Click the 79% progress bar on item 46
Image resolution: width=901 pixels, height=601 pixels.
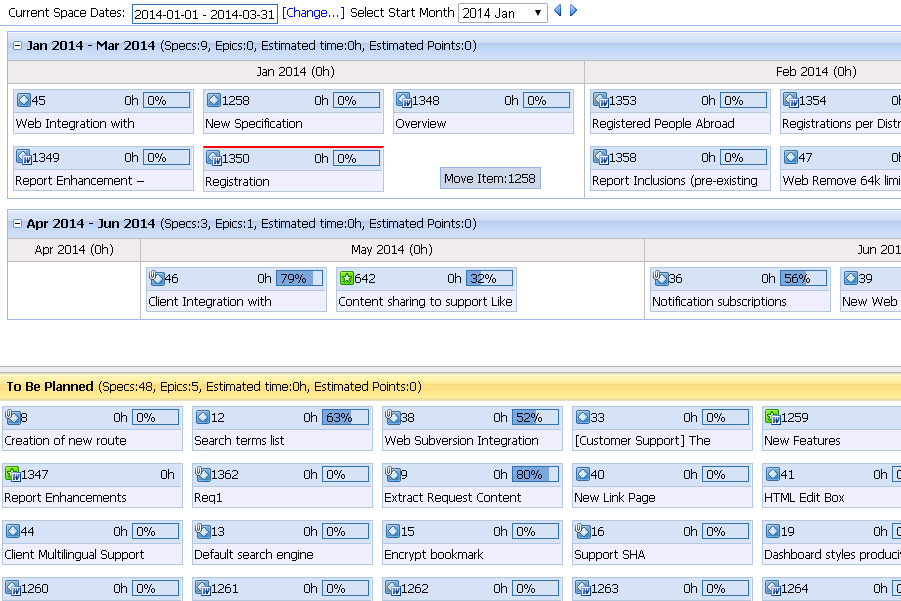click(299, 279)
